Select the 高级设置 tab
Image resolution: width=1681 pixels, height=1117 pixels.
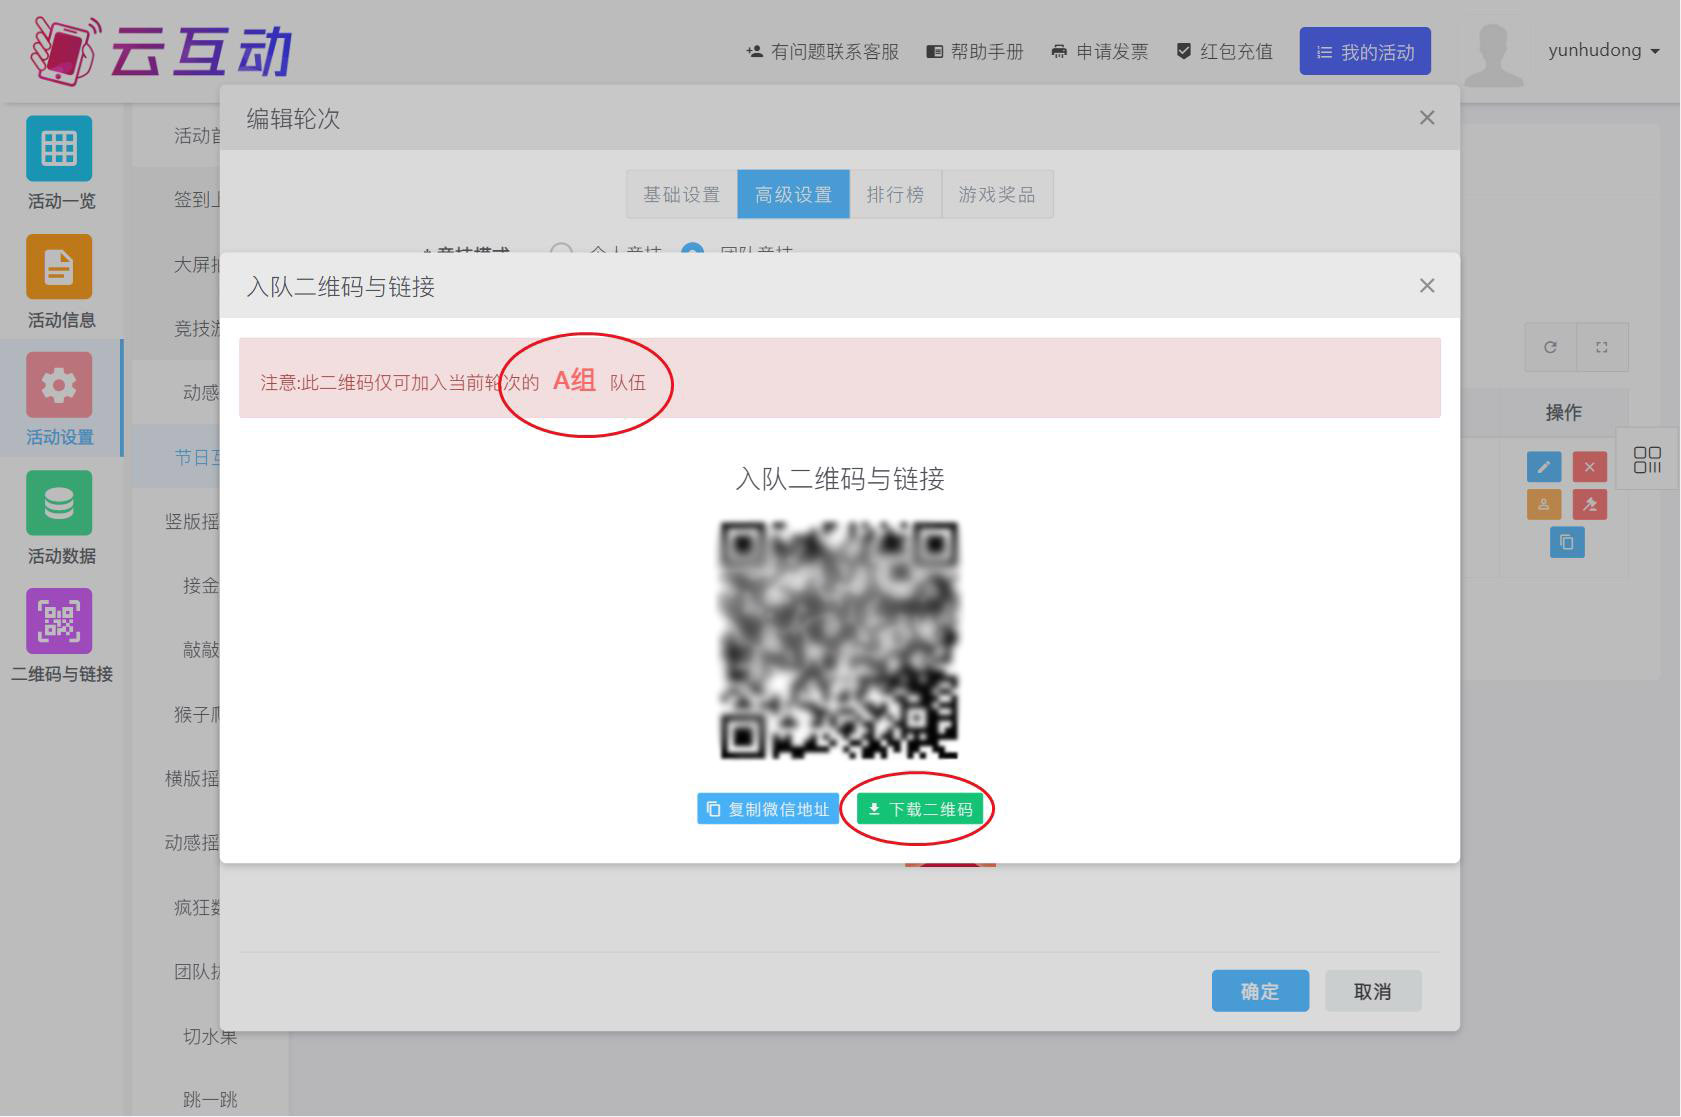click(x=794, y=194)
